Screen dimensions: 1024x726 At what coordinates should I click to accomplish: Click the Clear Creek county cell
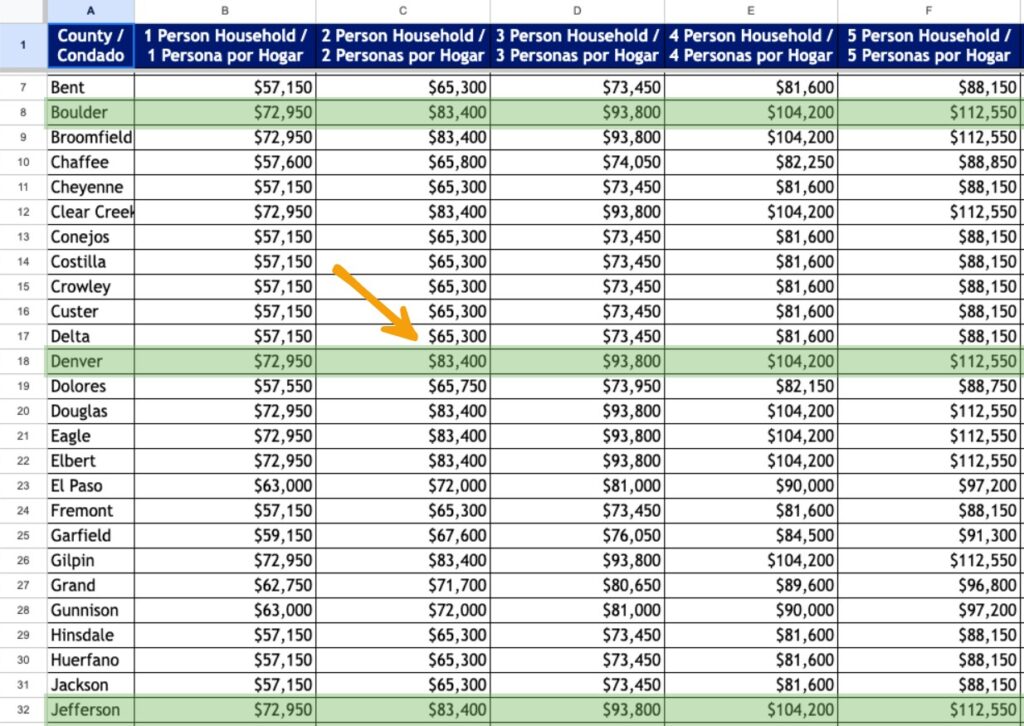pos(90,212)
